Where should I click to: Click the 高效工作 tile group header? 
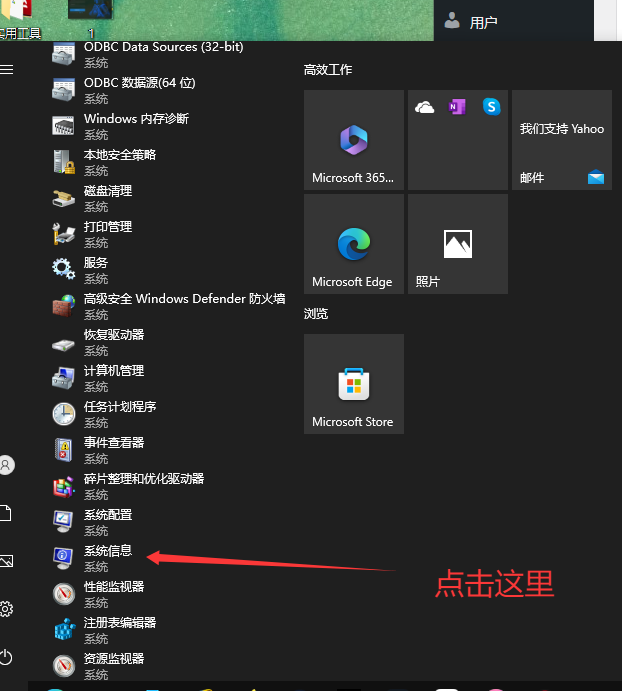328,70
